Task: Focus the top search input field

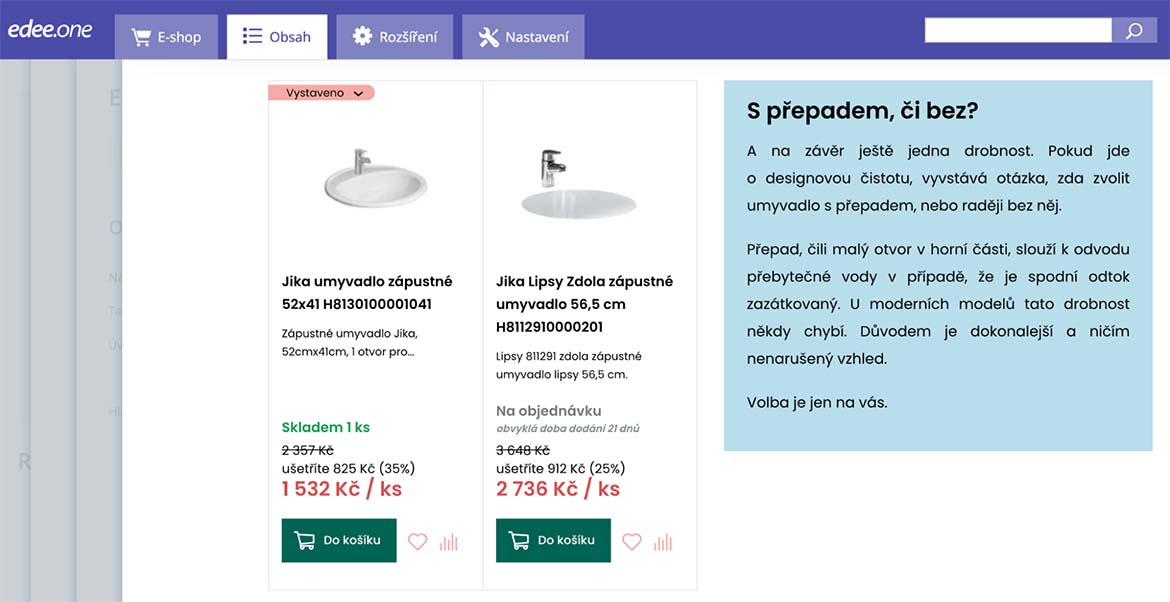Action: 1018,31
